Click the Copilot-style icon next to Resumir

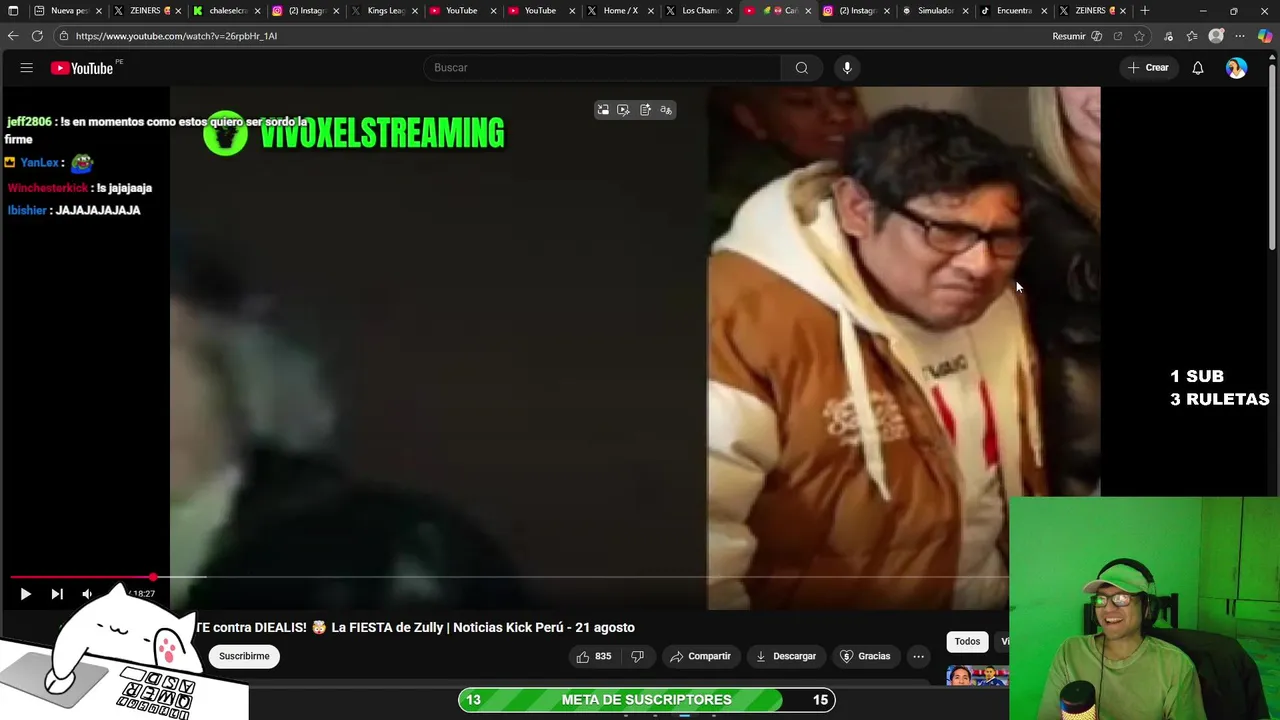1097,36
